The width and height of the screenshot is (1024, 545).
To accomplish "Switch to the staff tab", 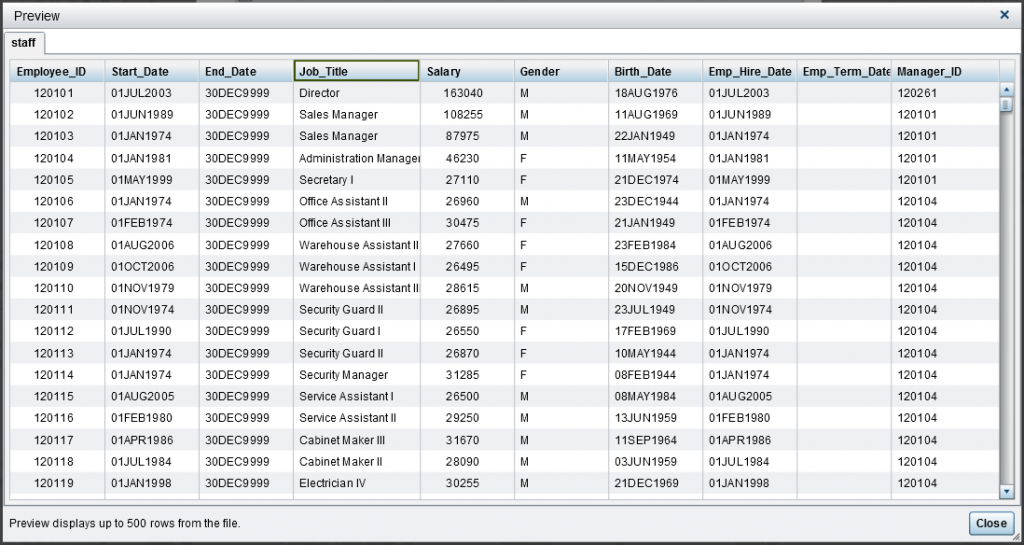I will click(23, 43).
